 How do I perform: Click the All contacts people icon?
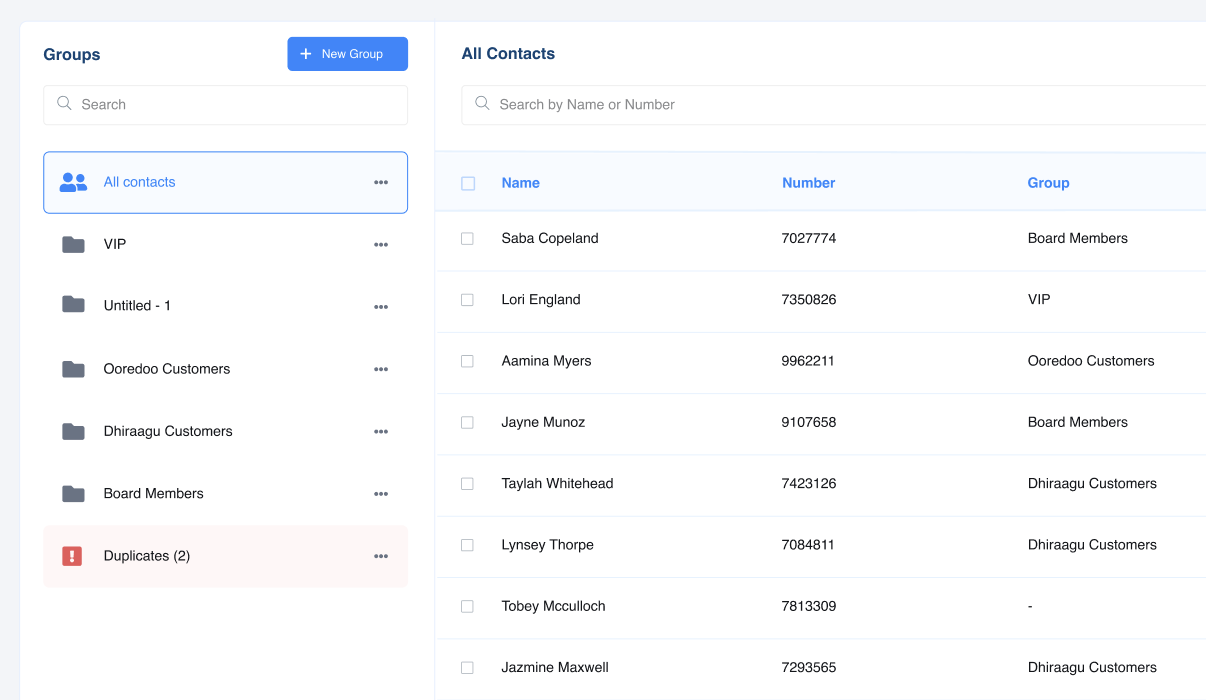tap(73, 182)
